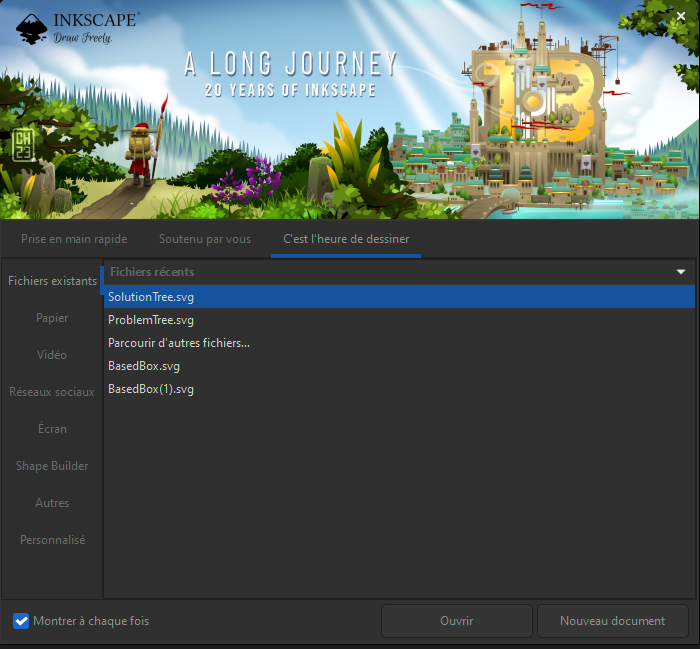Select Fichiers existants in the sidebar
Image resolution: width=700 pixels, height=649 pixels.
click(x=52, y=281)
